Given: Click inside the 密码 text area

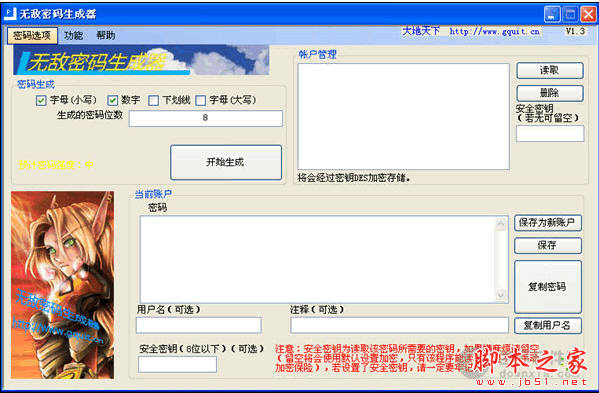Looking at the screenshot, I should (x=318, y=260).
